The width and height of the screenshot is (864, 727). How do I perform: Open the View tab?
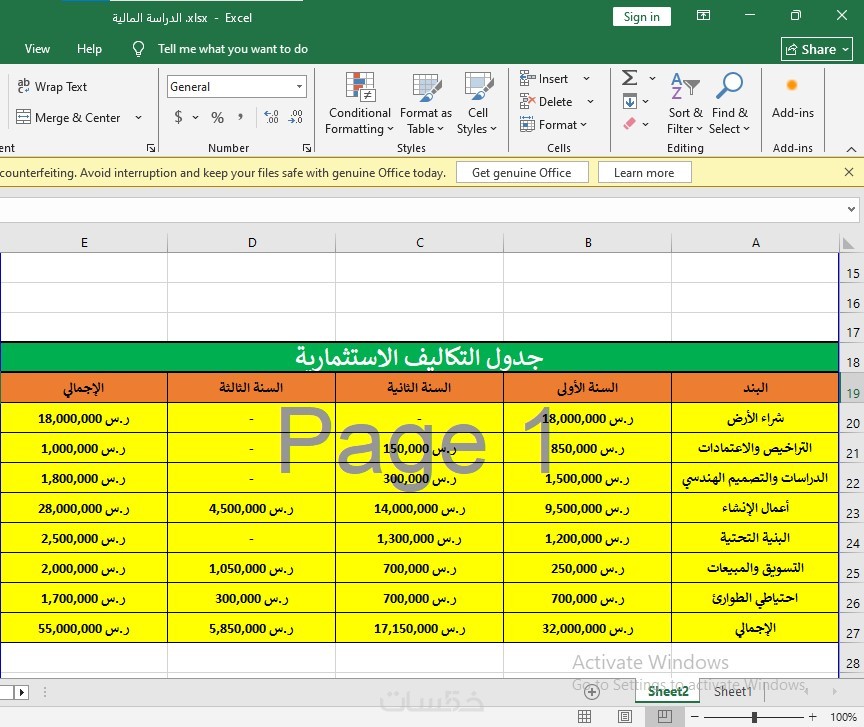(x=37, y=49)
